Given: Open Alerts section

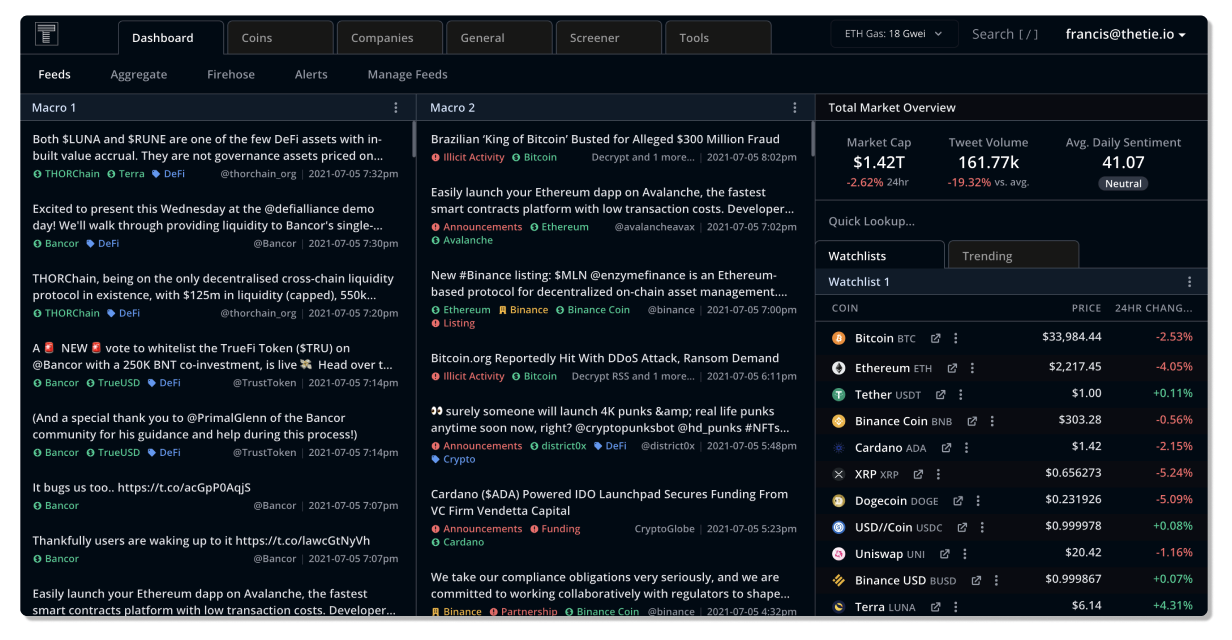Looking at the screenshot, I should click(311, 75).
